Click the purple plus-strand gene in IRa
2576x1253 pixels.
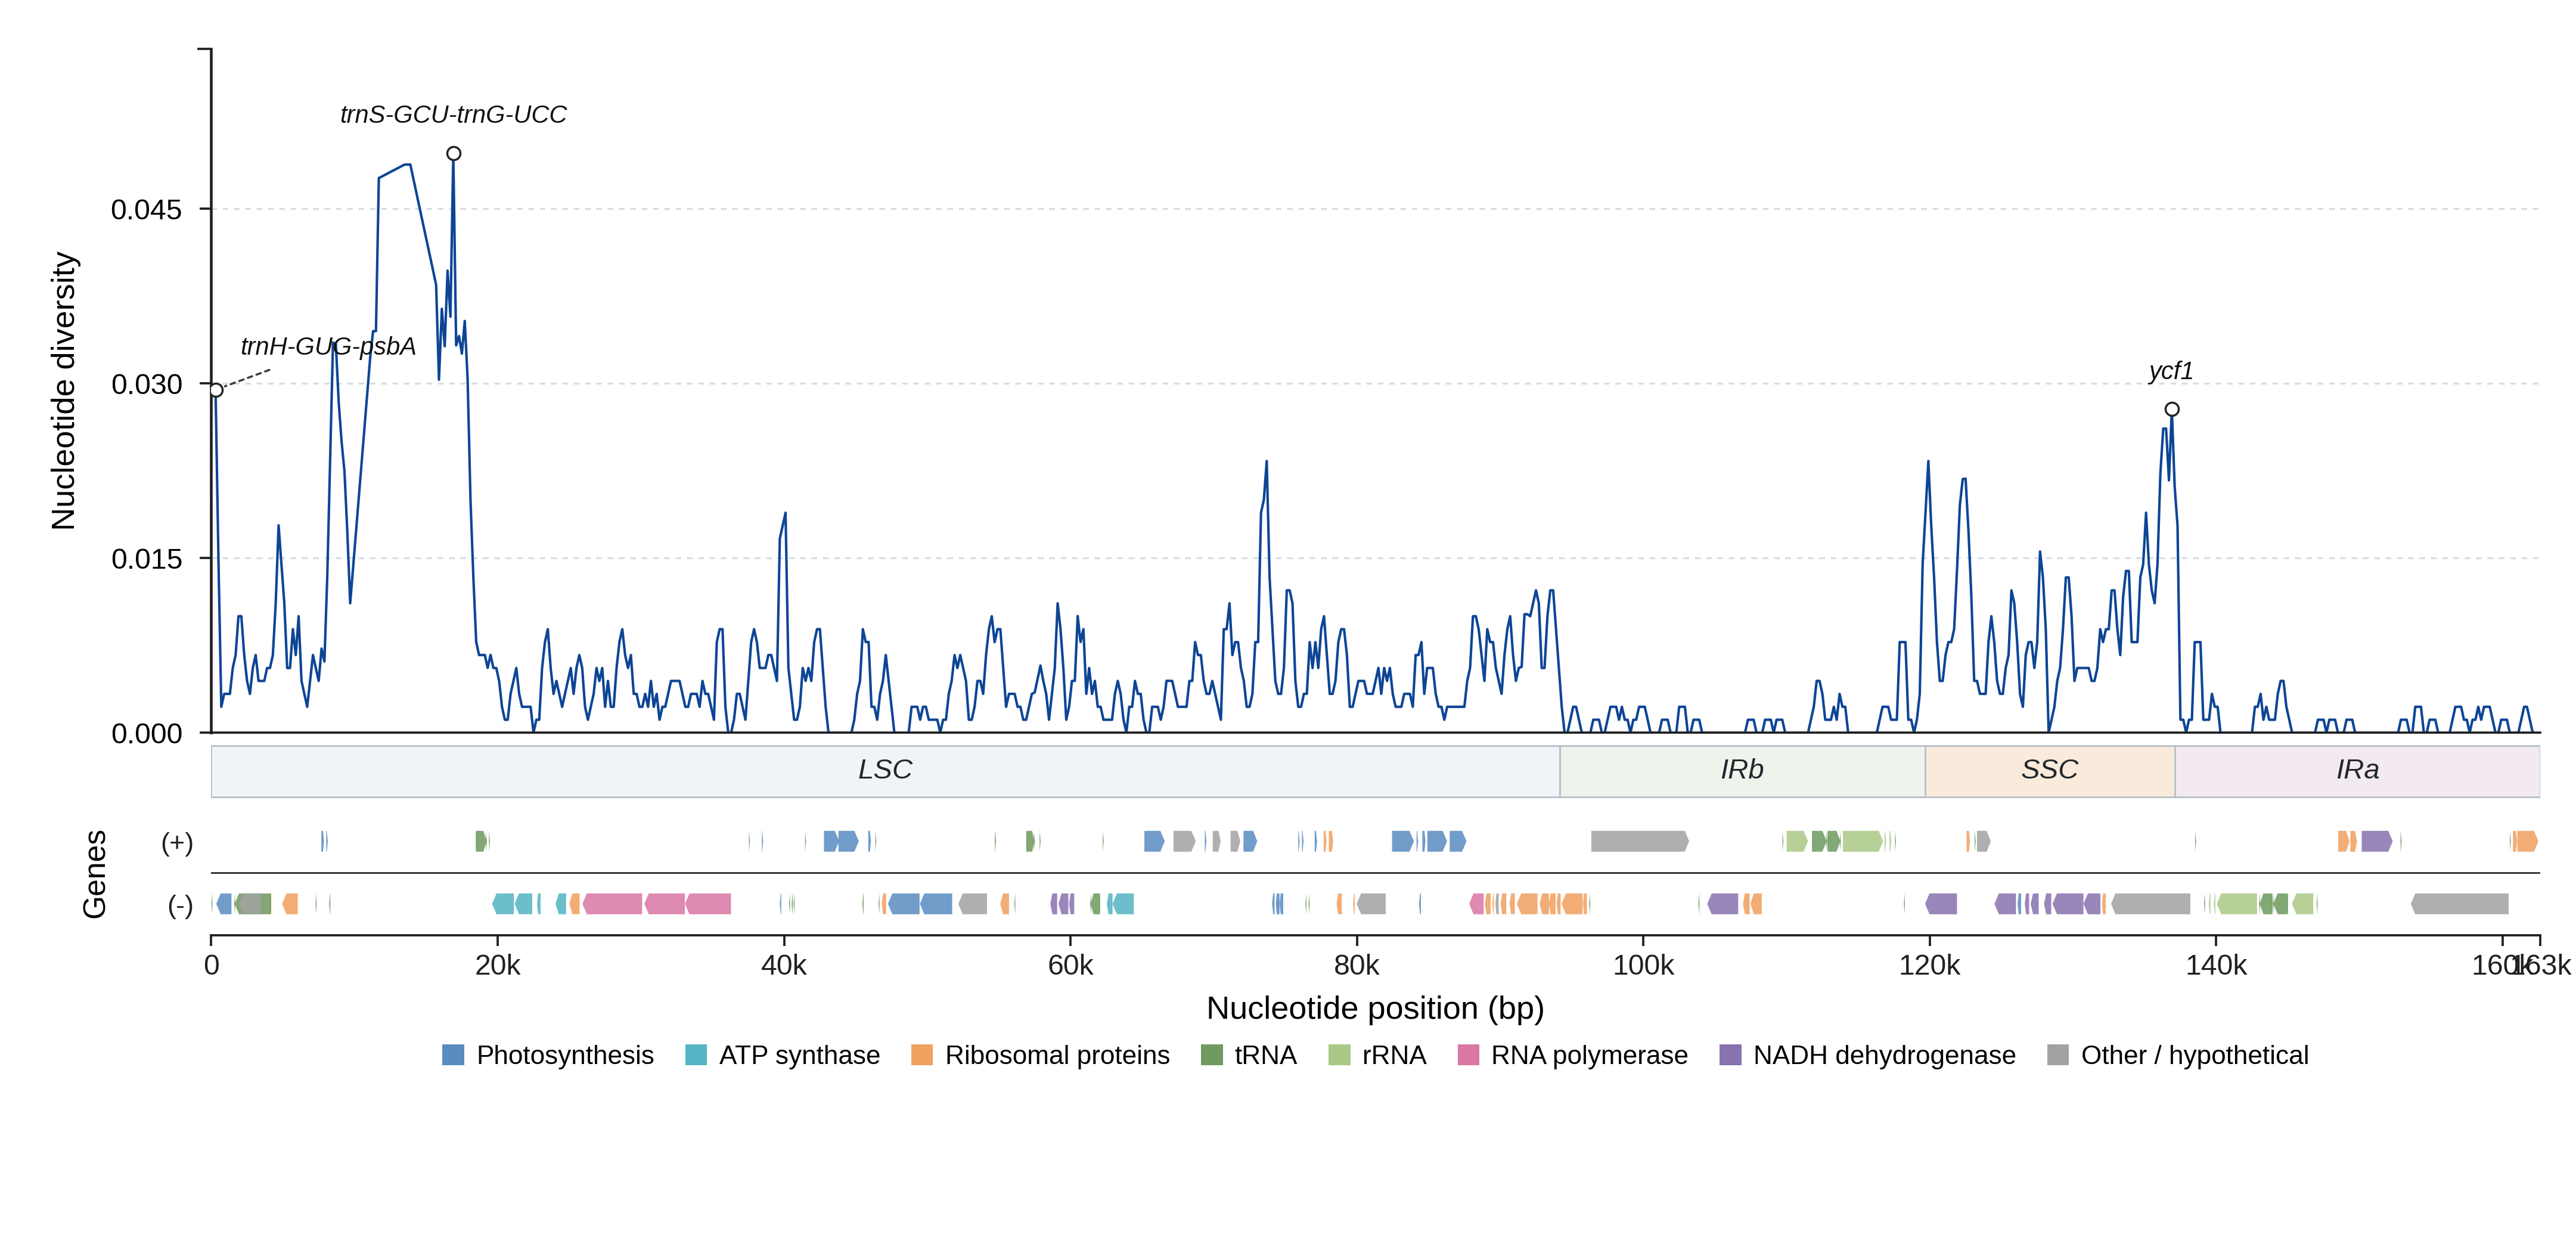(2376, 841)
